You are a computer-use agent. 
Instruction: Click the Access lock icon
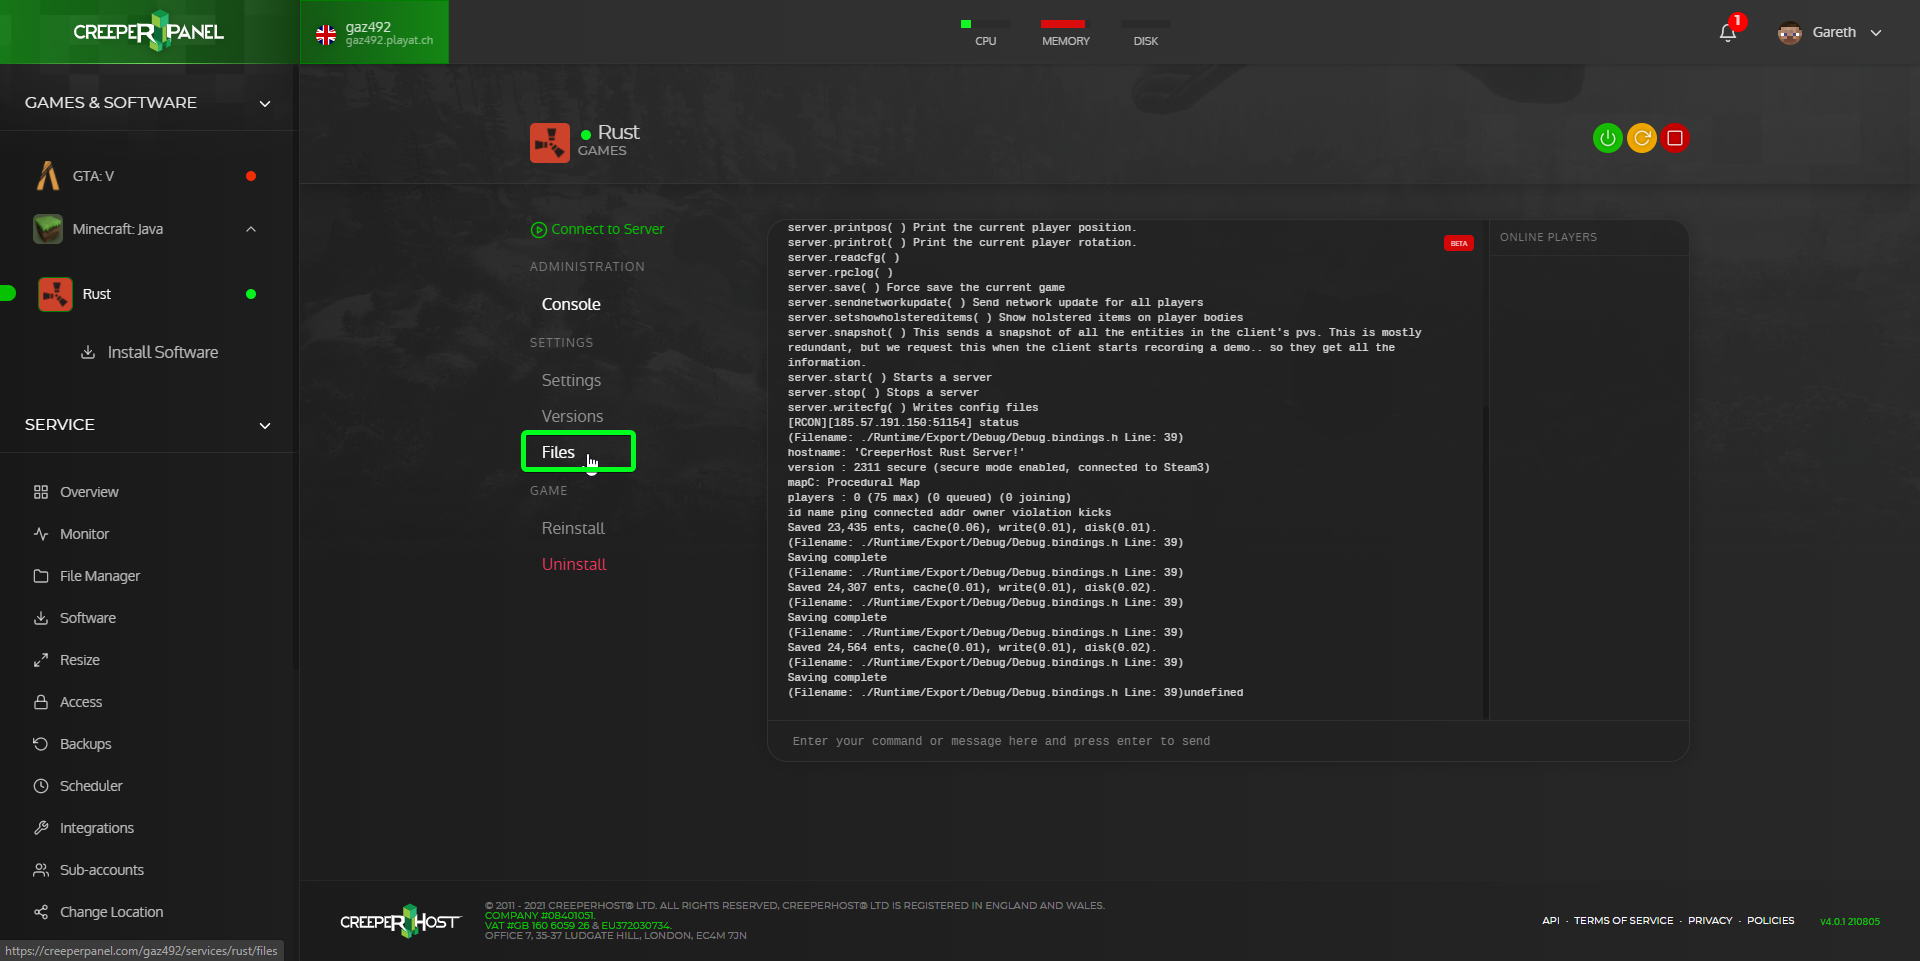pos(41,702)
